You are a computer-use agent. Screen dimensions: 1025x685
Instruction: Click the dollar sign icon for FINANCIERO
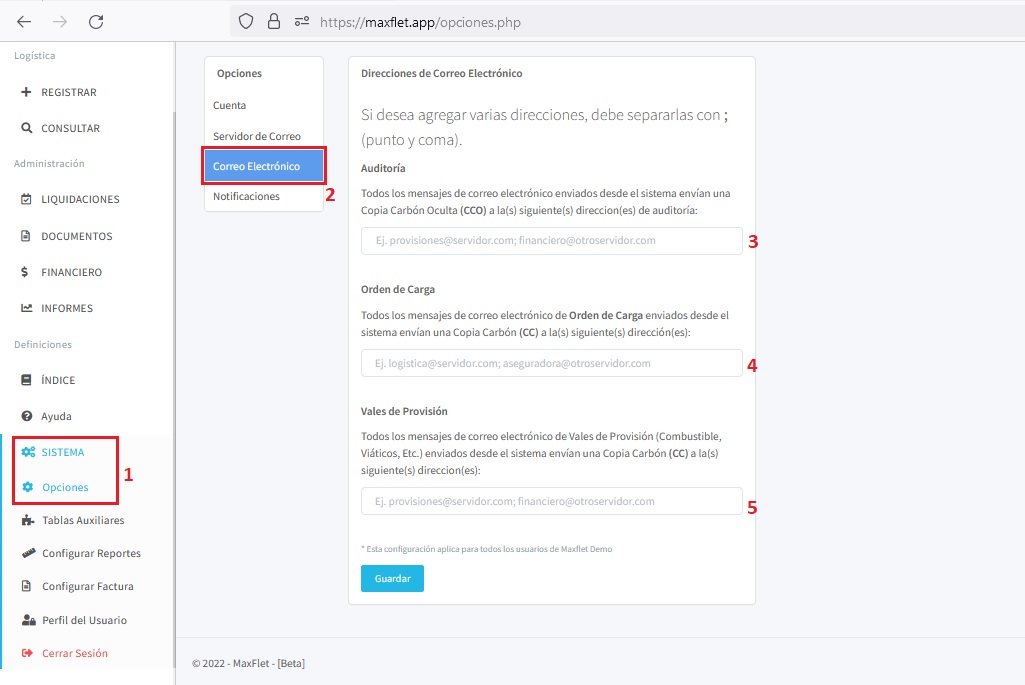27,272
